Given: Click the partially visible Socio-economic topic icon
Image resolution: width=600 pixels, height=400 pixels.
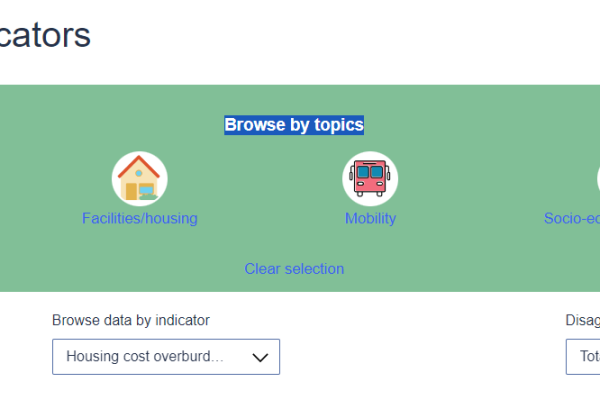Looking at the screenshot, I should [598, 178].
